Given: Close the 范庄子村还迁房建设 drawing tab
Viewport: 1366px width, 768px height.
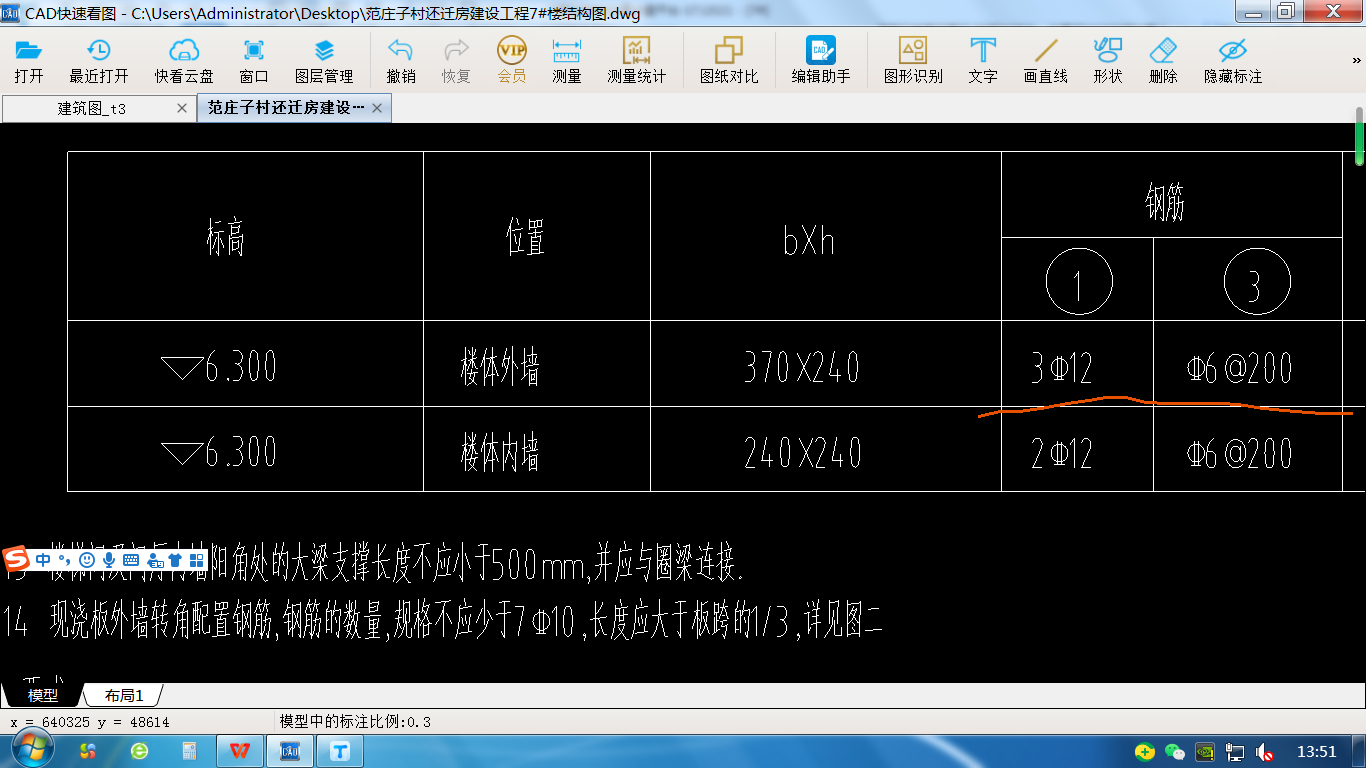Looking at the screenshot, I should 377,108.
